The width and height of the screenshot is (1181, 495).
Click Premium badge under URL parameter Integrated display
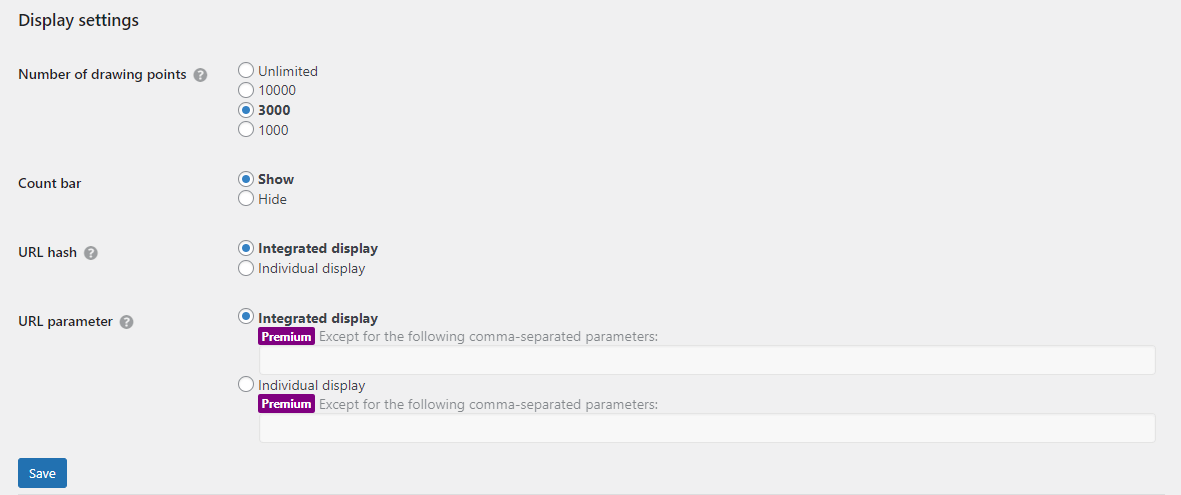coord(287,337)
